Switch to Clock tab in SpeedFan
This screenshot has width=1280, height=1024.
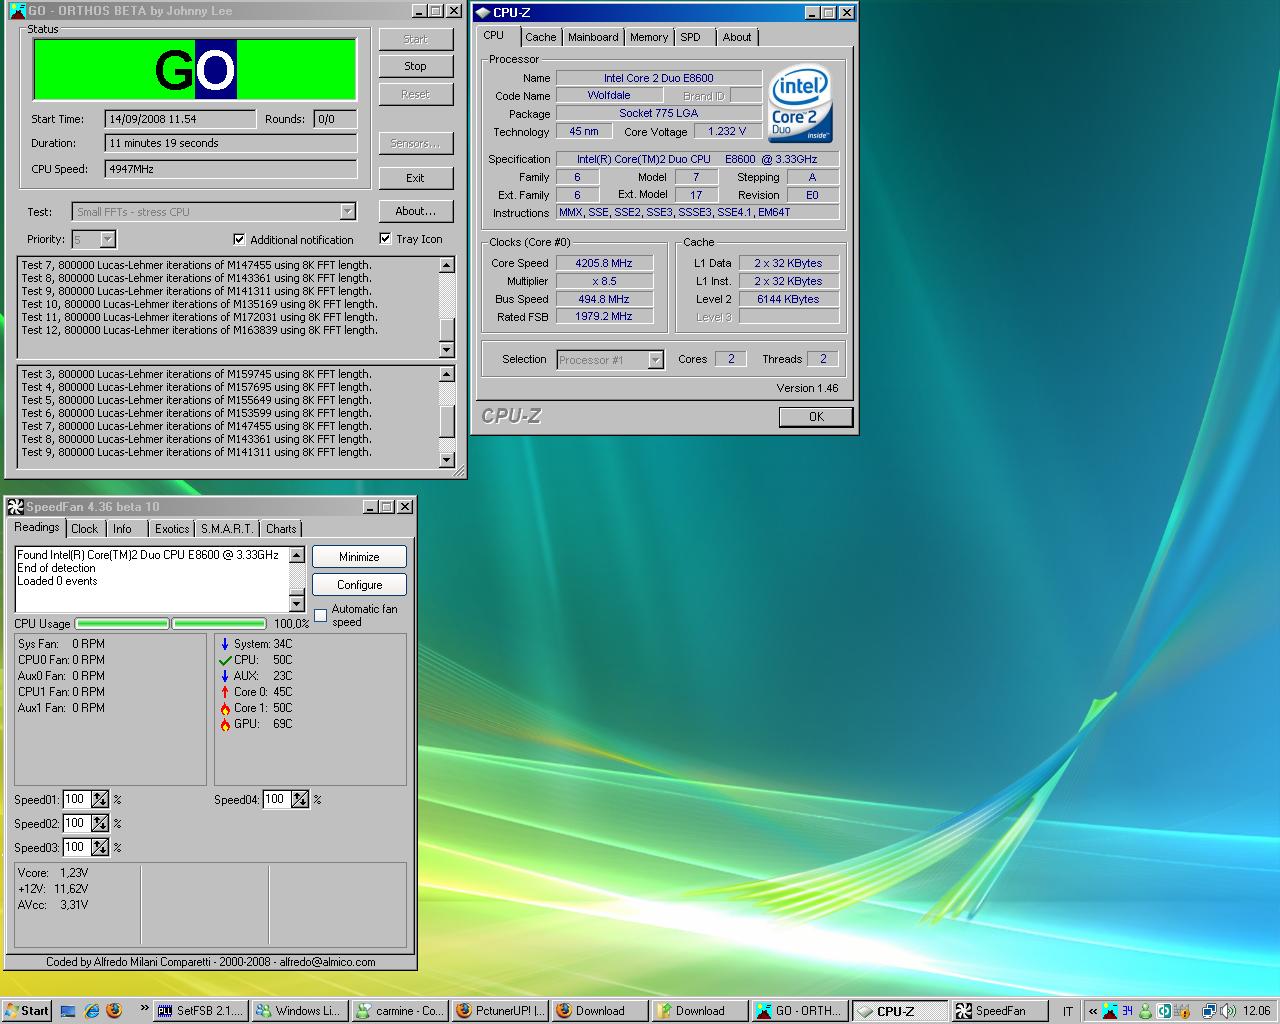85,529
